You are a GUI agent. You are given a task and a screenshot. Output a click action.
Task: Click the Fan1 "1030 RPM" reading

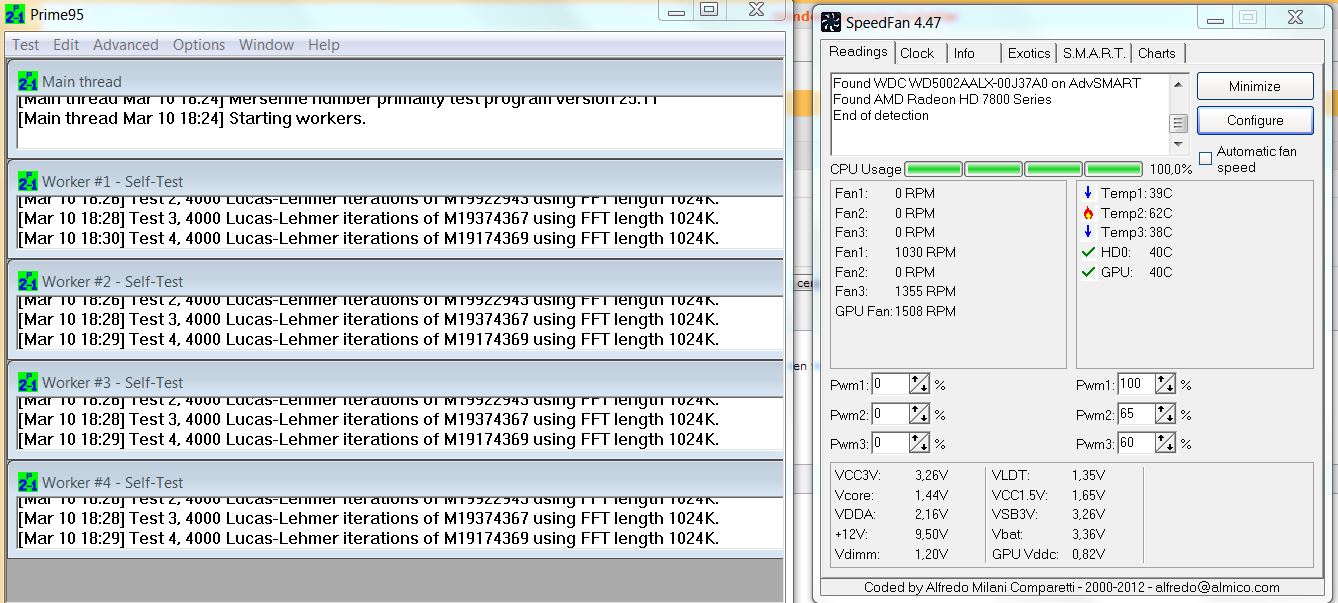click(x=925, y=252)
